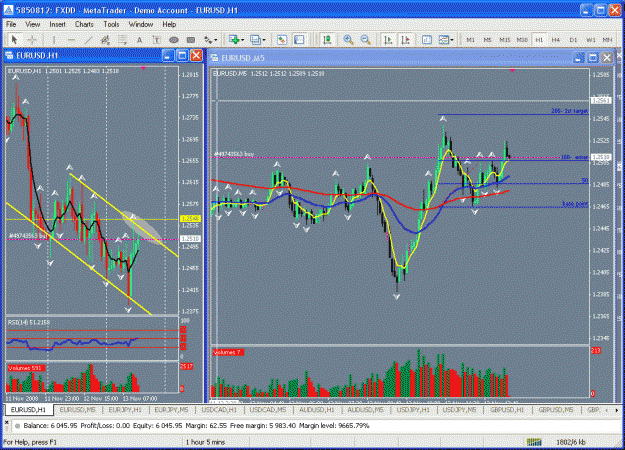Set timeframe to M30
625x450 pixels.
click(x=522, y=40)
